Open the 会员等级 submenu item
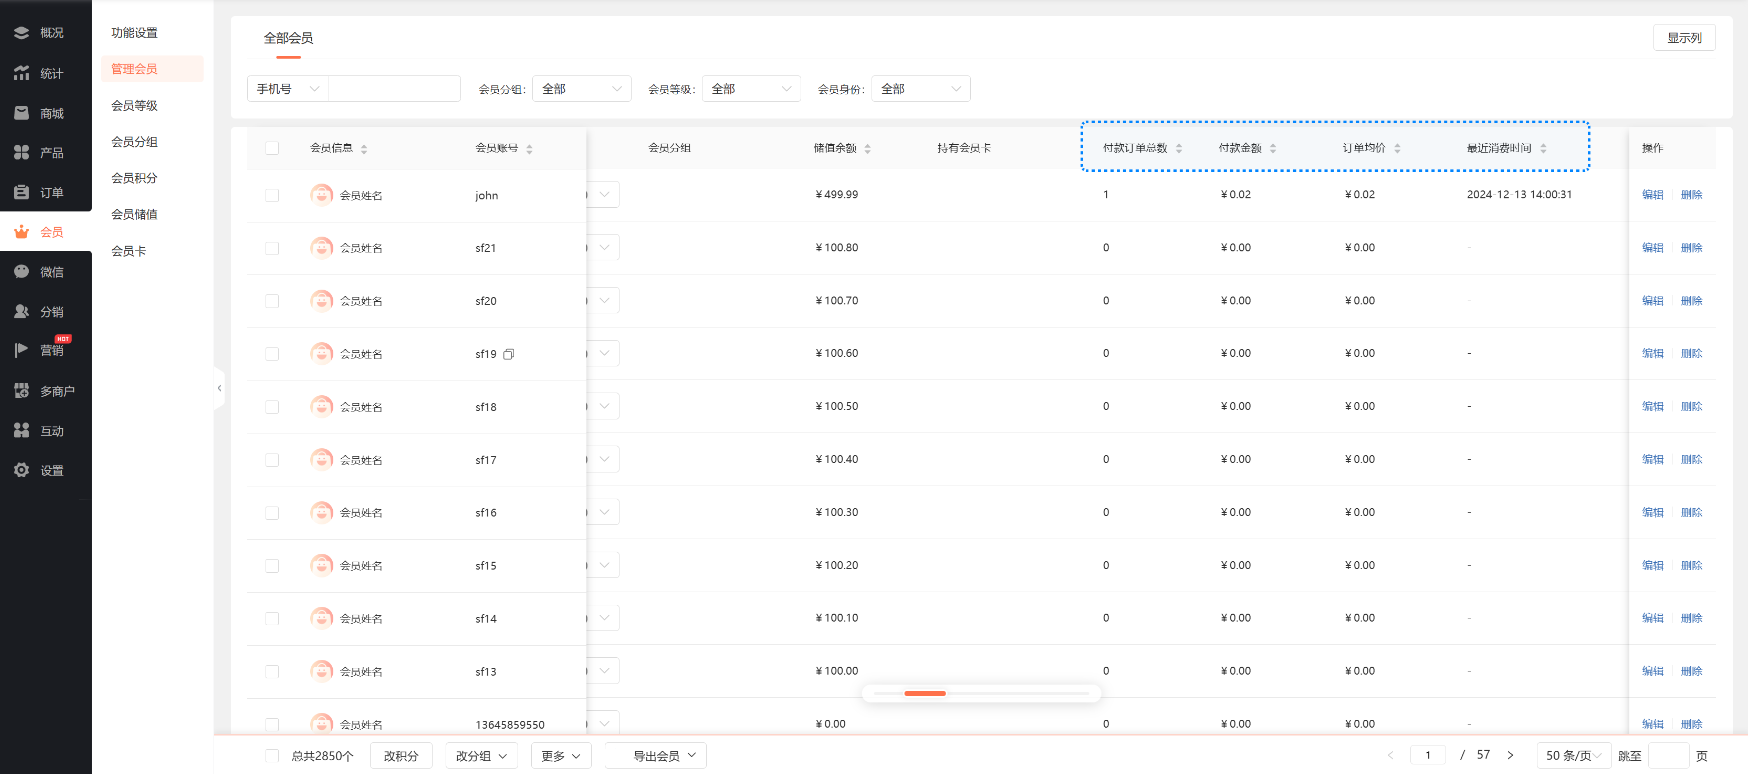Screen dimensions: 1748x774 135,106
